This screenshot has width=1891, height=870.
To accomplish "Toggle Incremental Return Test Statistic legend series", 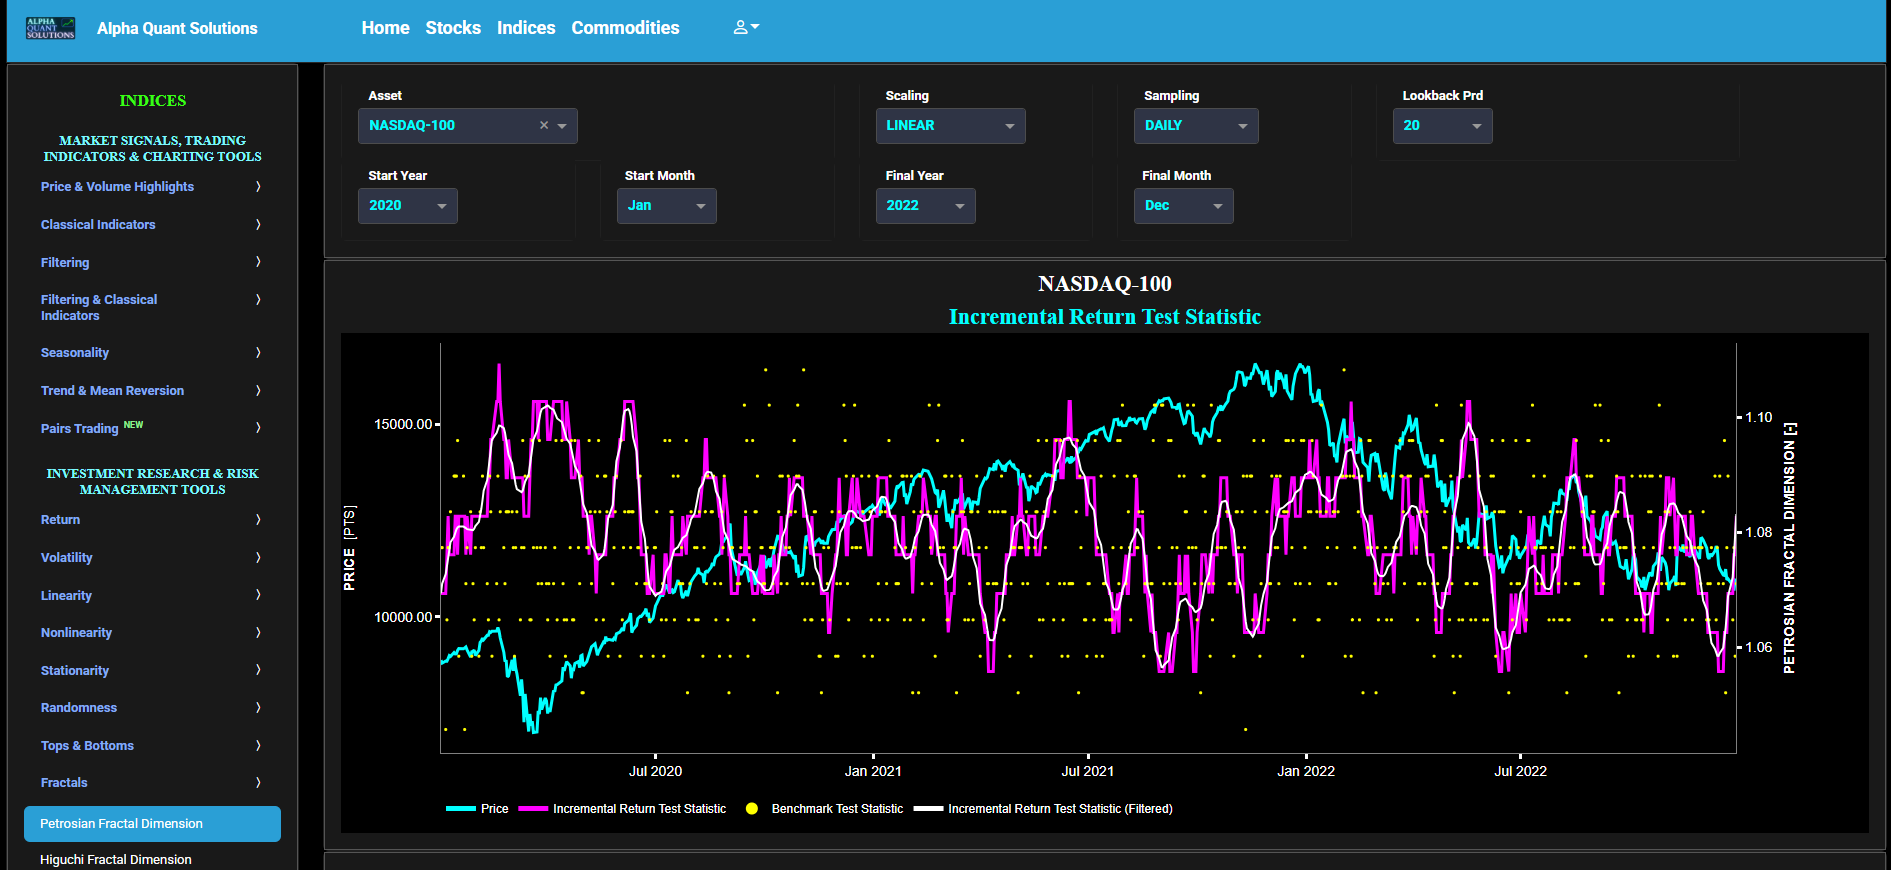I will tap(622, 809).
